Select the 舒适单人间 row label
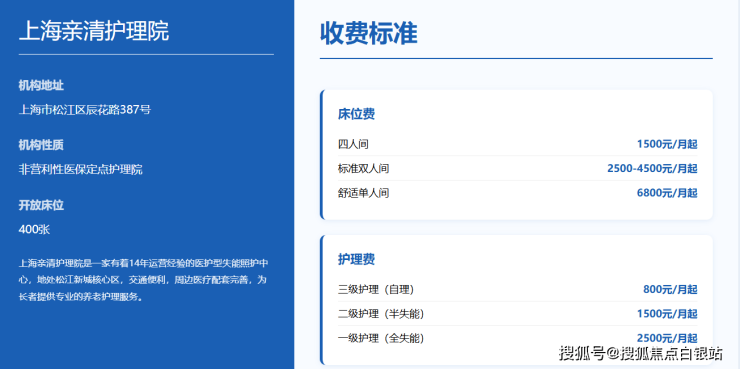 (x=363, y=193)
